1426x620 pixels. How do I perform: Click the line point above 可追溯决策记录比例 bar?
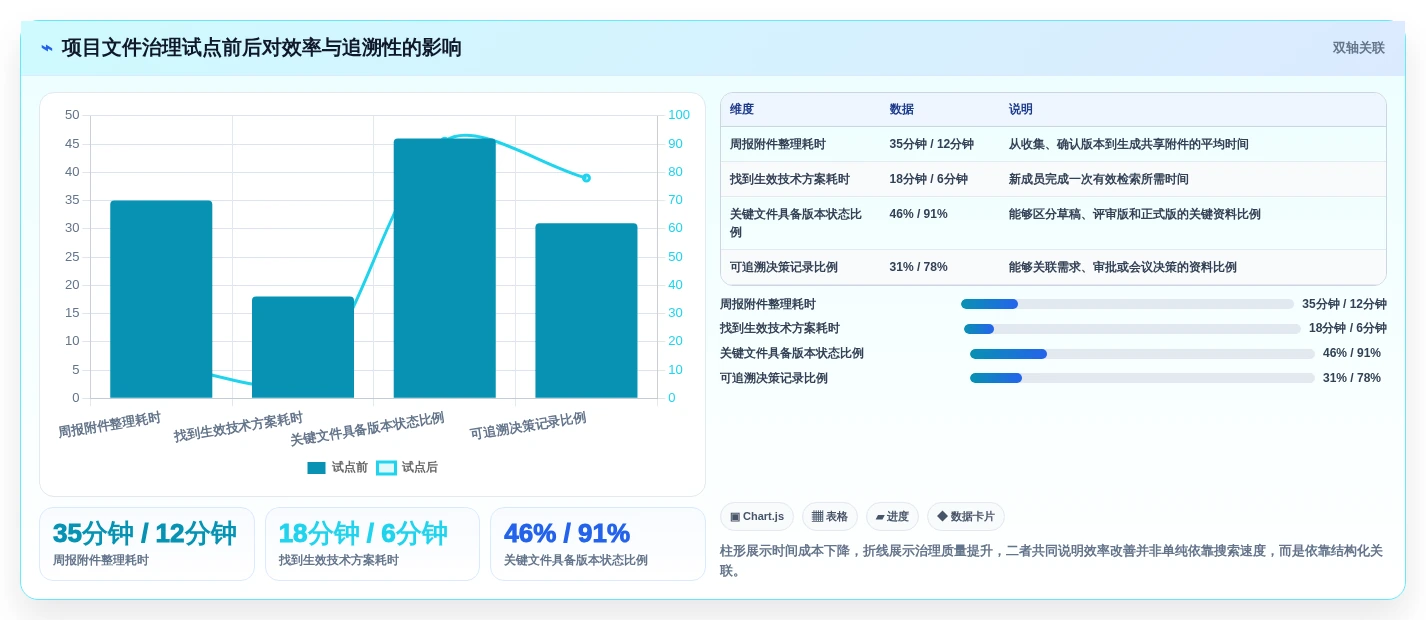tap(586, 178)
